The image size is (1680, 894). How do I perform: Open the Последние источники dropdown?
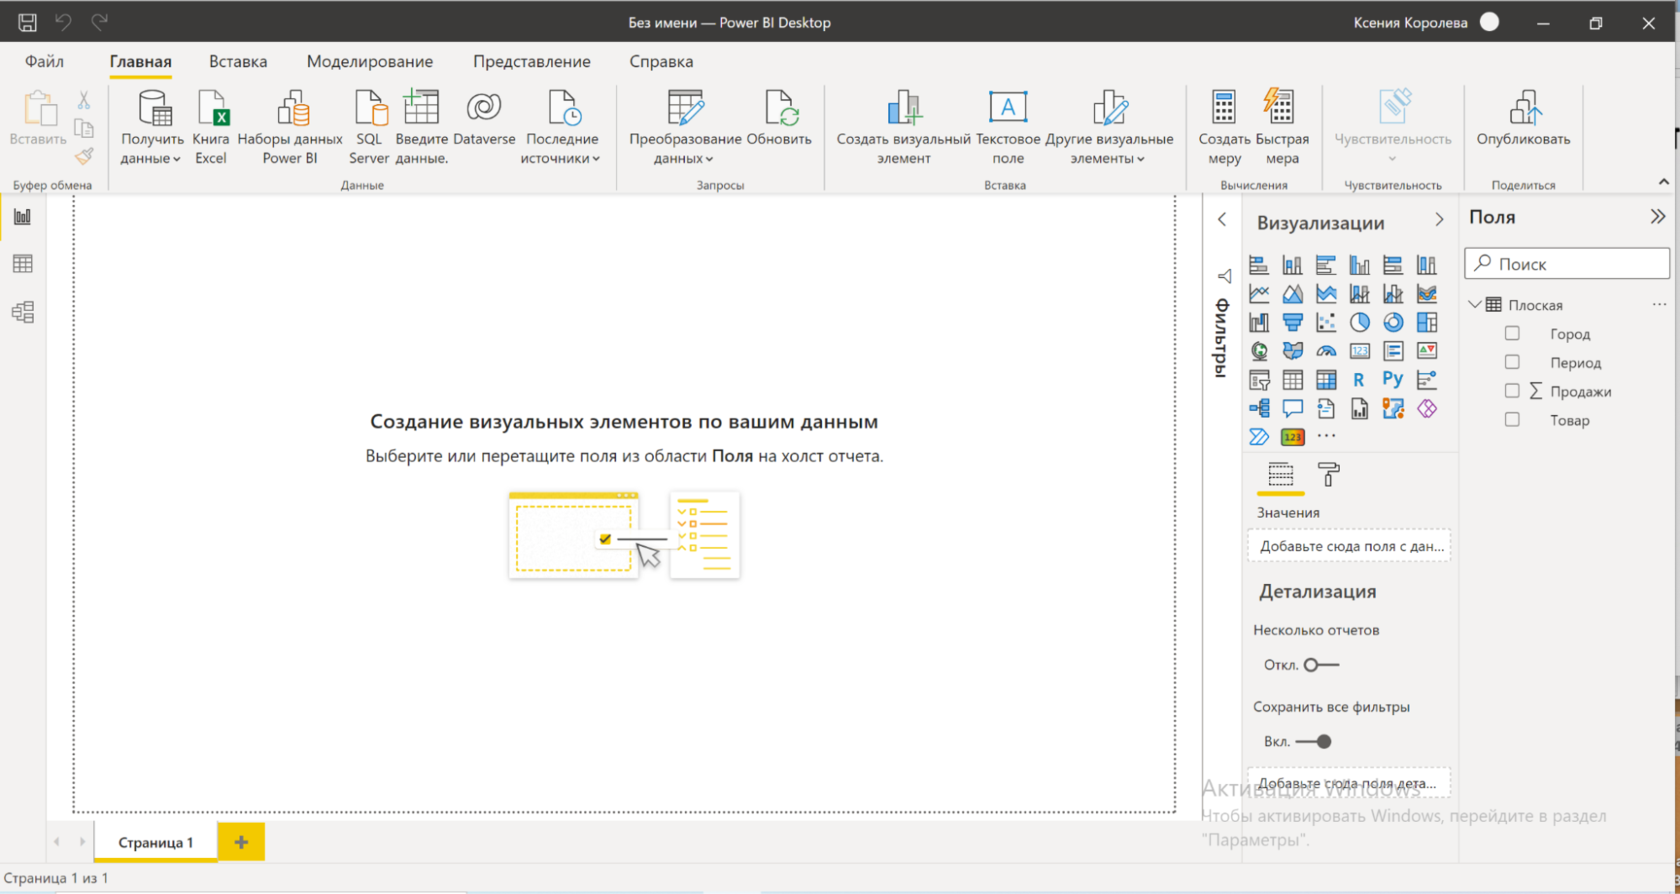click(x=561, y=127)
